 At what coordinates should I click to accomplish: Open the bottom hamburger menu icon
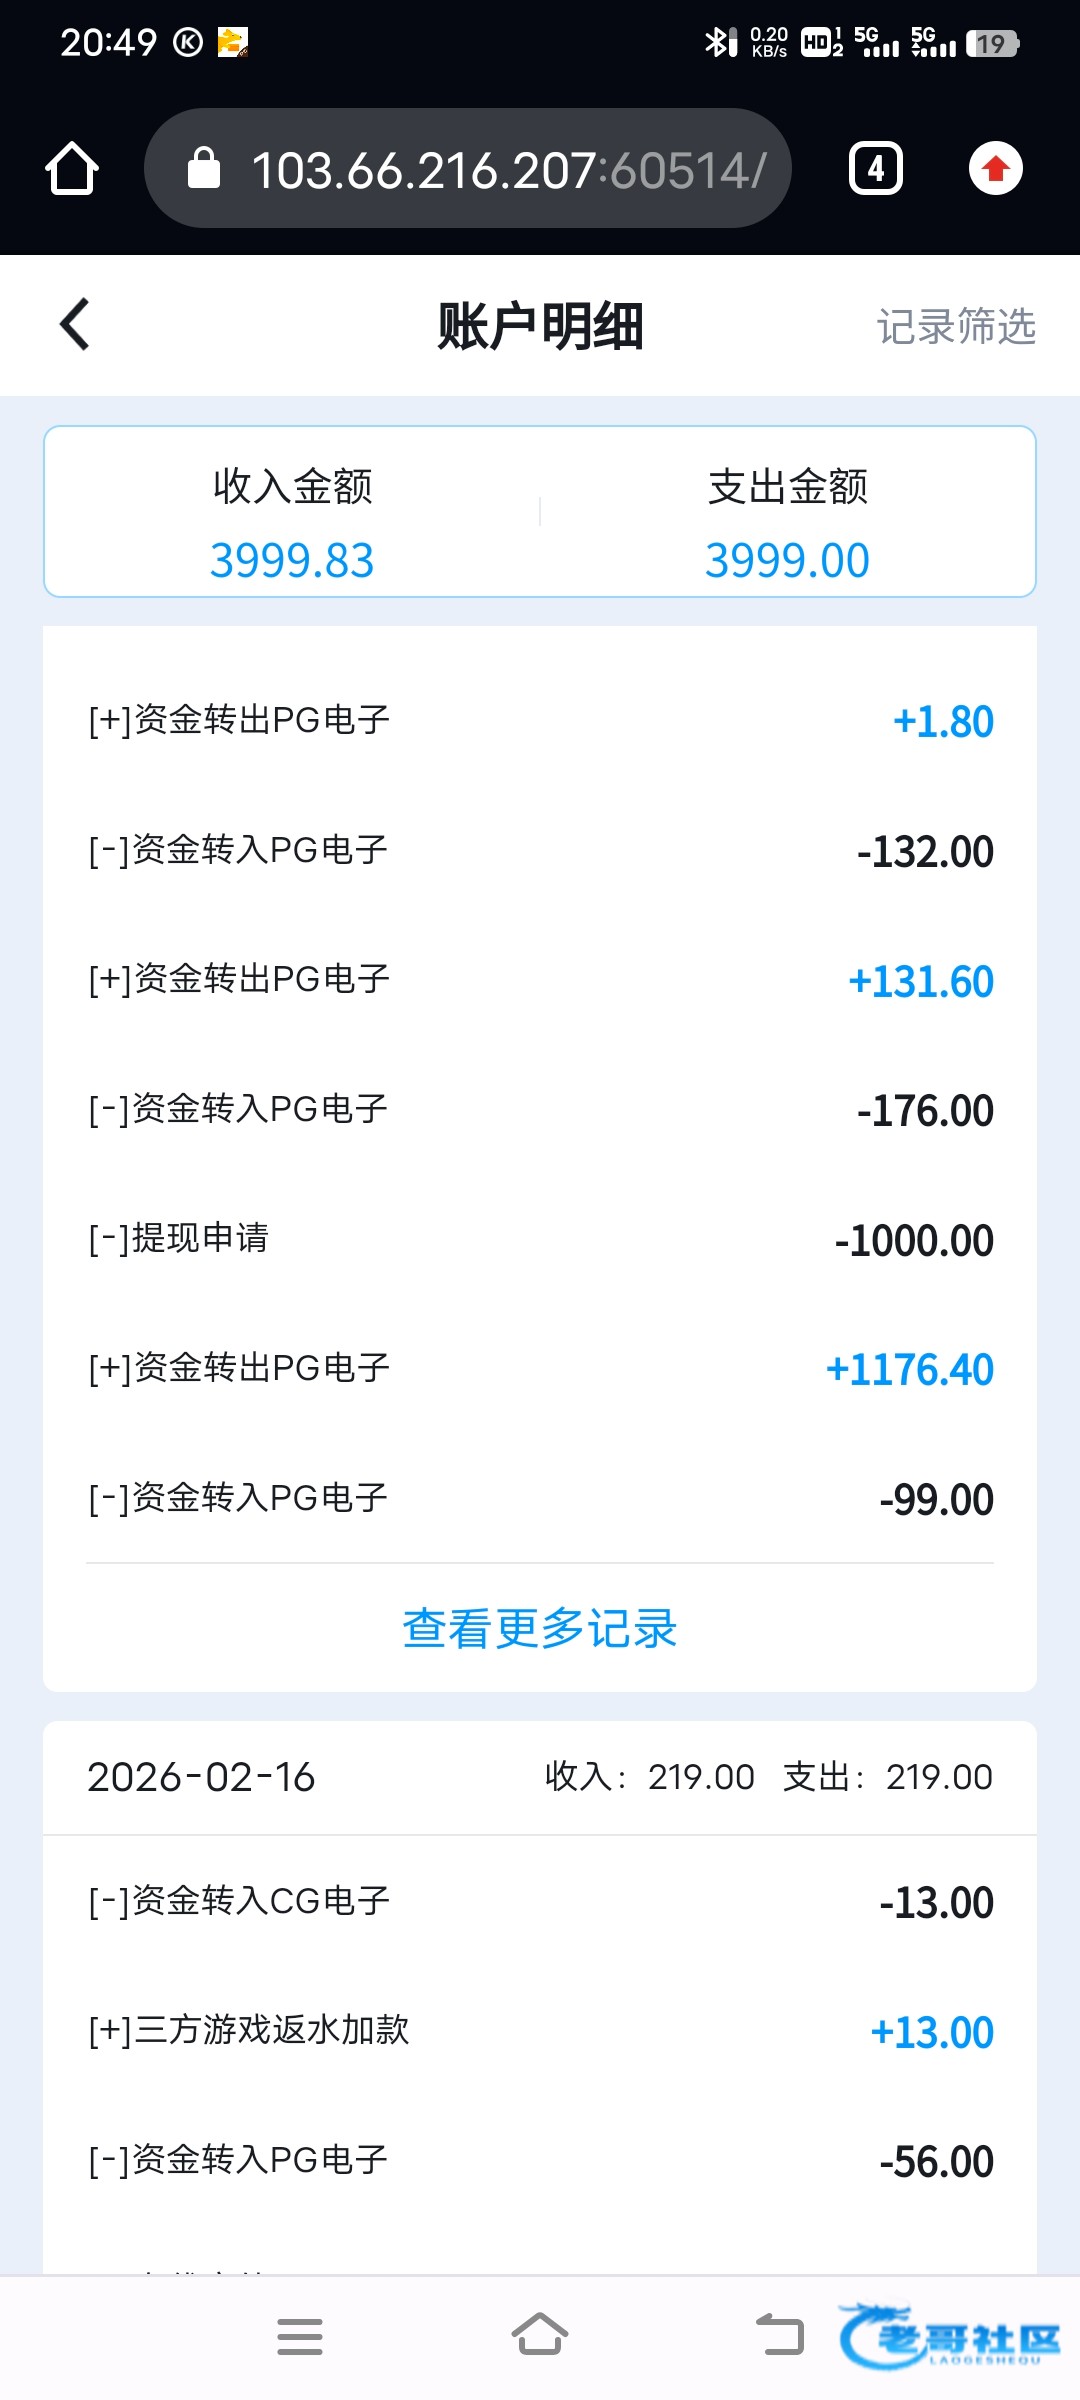click(x=300, y=2337)
